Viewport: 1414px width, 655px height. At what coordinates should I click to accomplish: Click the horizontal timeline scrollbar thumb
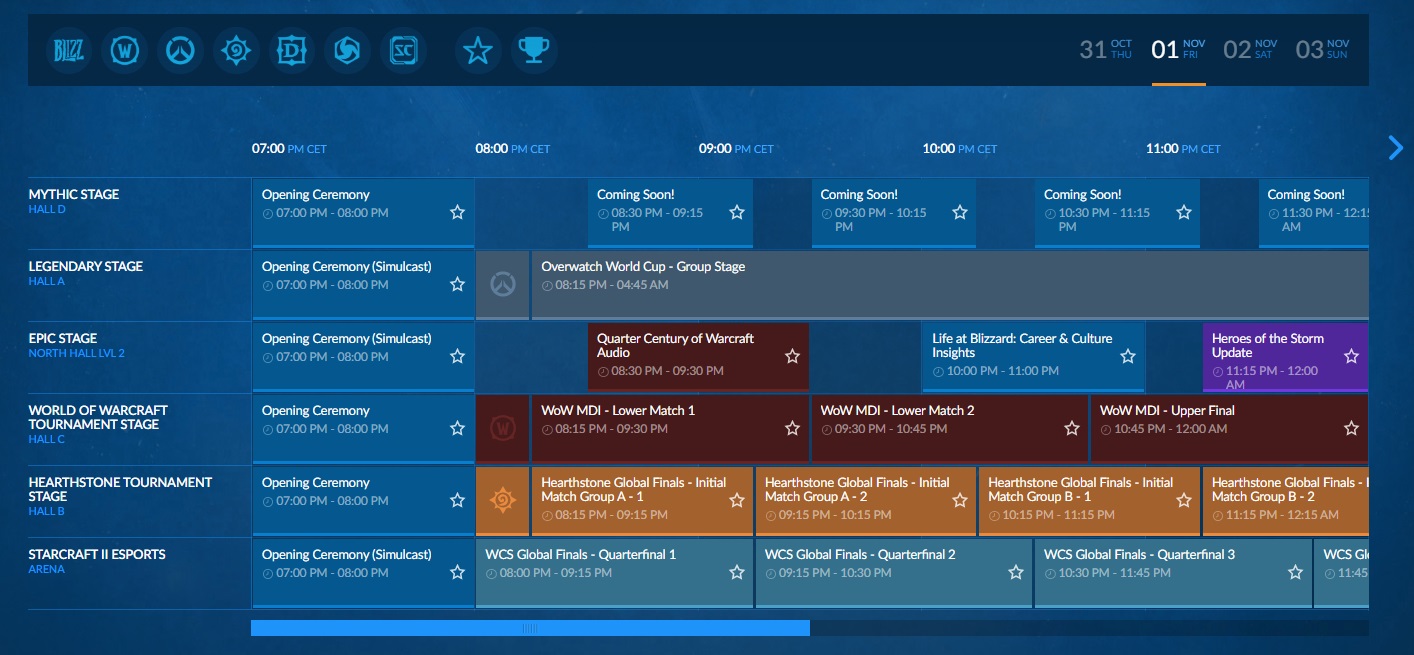pyautogui.click(x=530, y=628)
